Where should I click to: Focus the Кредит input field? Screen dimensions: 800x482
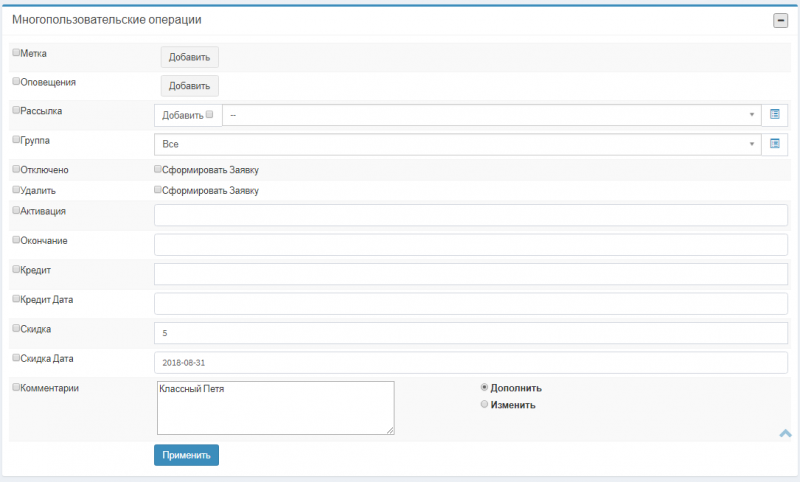tap(471, 274)
